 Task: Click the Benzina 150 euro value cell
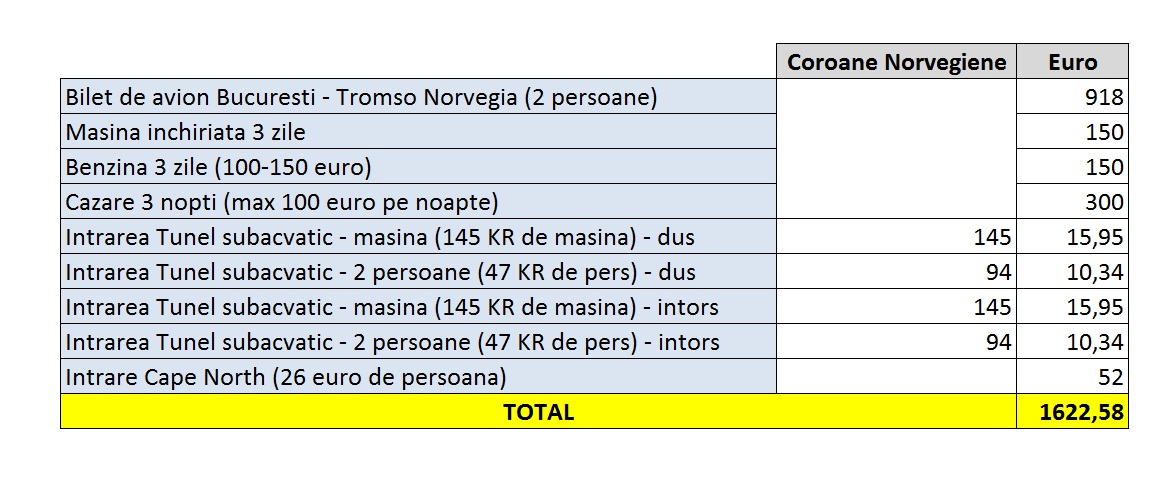pos(1072,167)
